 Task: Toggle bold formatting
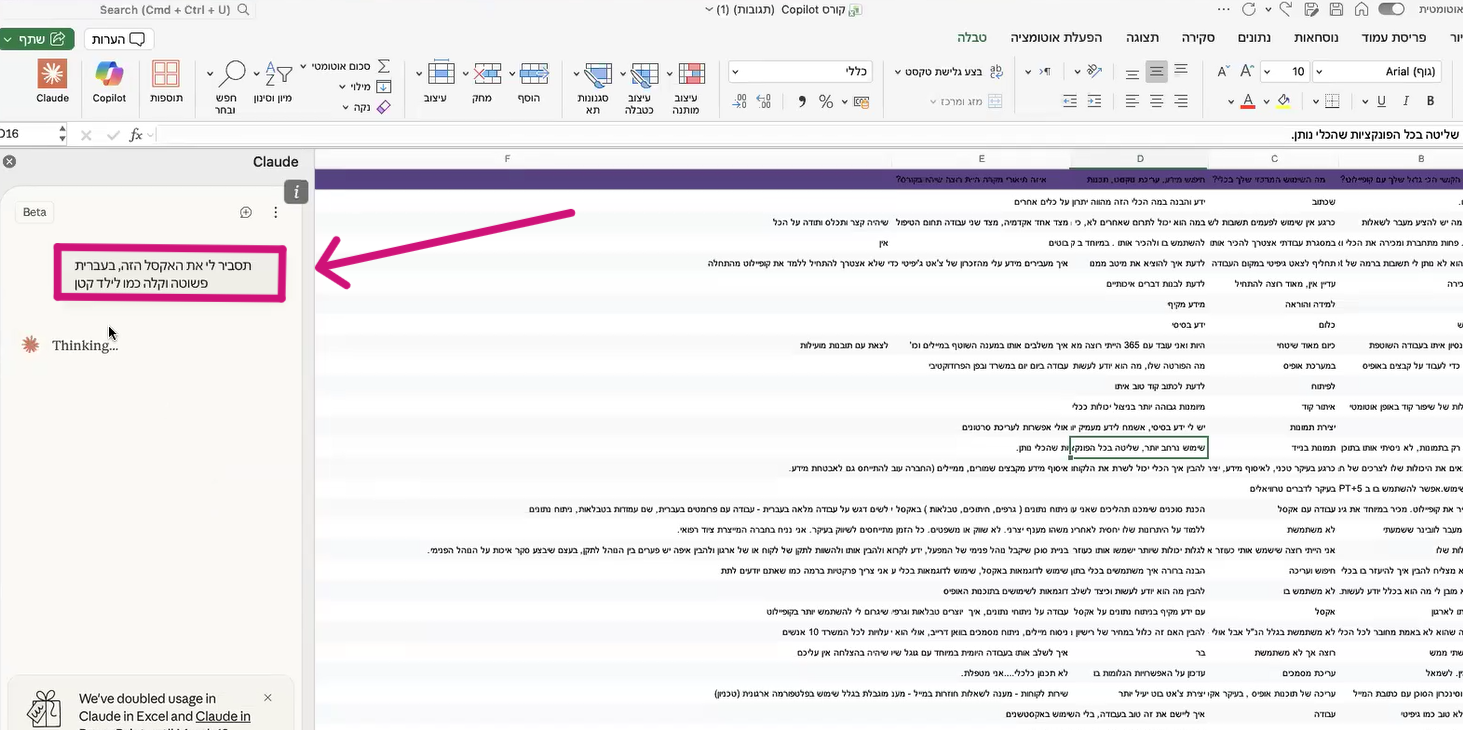pyautogui.click(x=1430, y=101)
